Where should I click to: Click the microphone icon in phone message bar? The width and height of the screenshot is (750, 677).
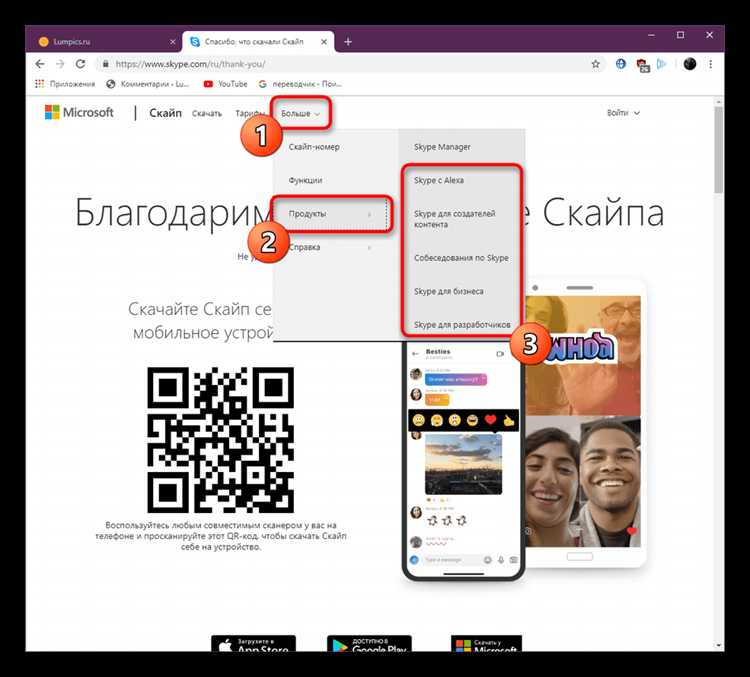(501, 560)
